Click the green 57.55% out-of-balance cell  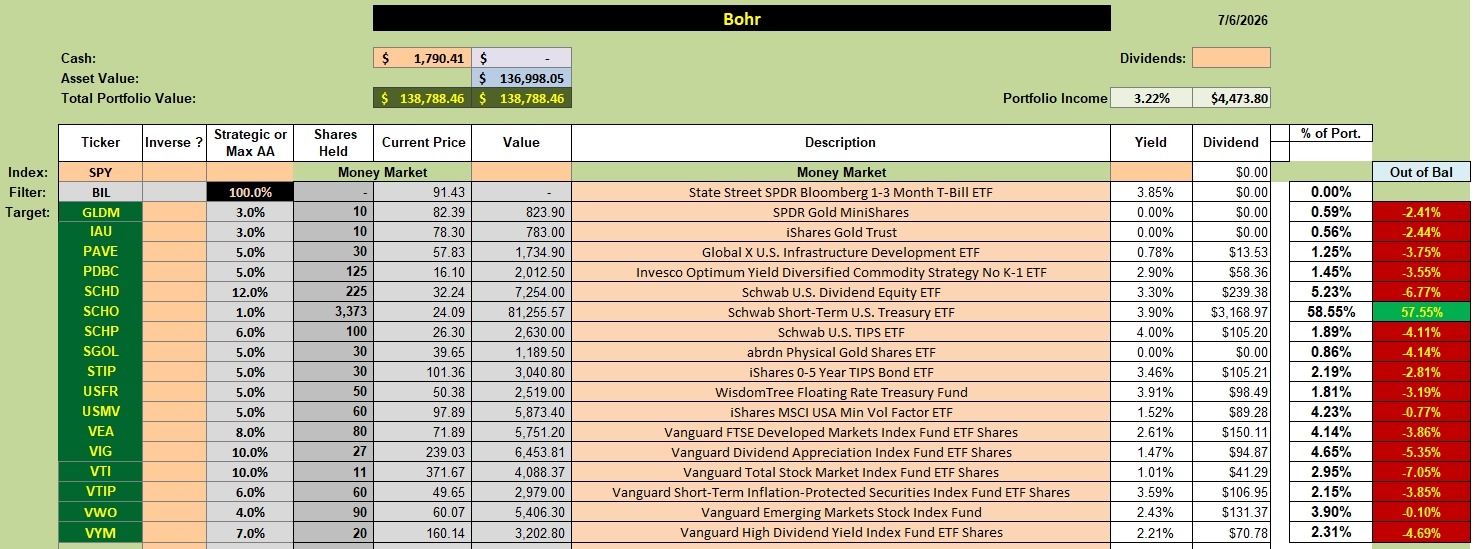1422,312
